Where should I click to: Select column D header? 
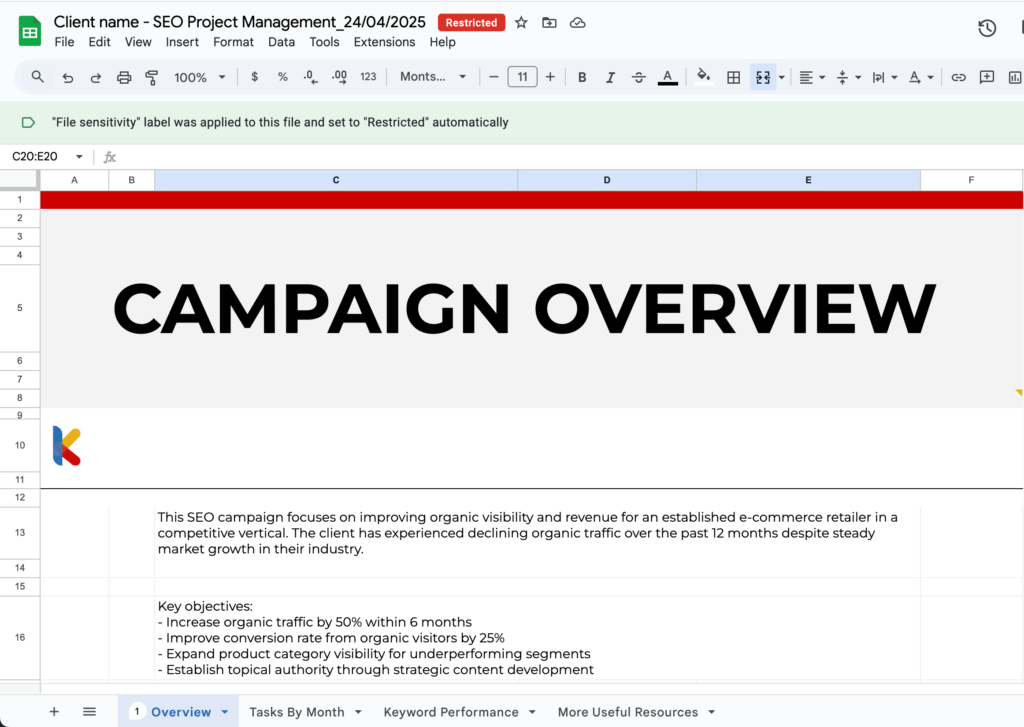coord(607,180)
